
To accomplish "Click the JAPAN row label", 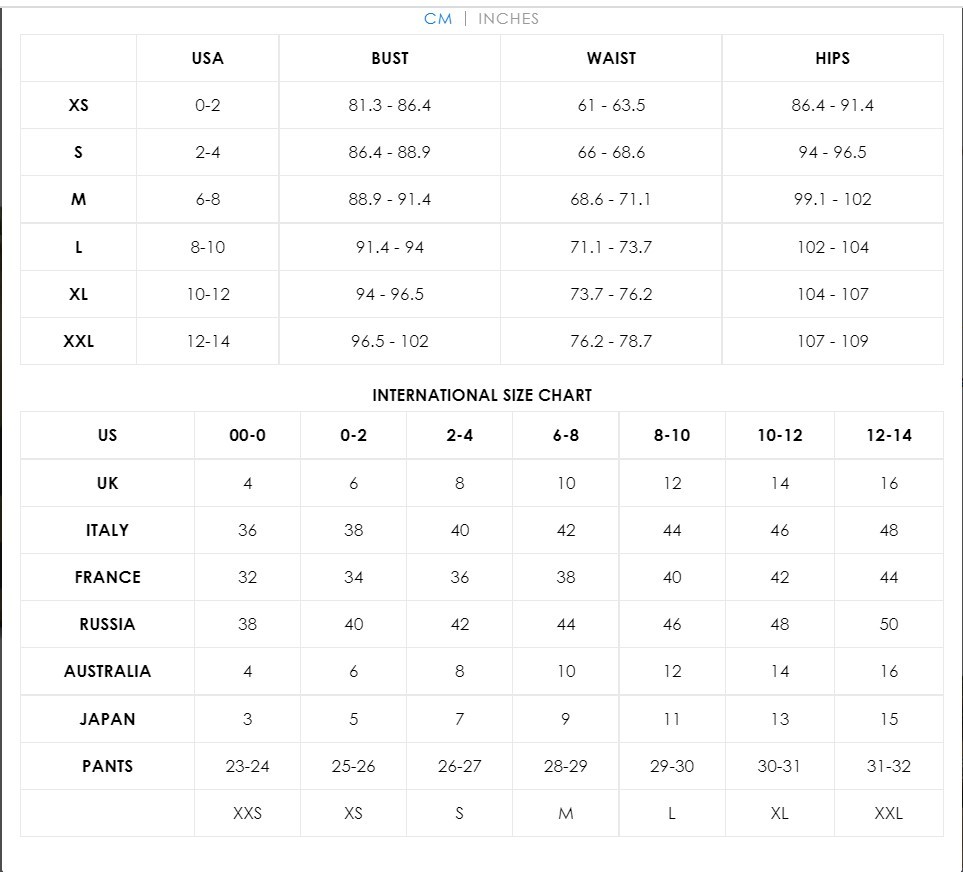I will [107, 719].
